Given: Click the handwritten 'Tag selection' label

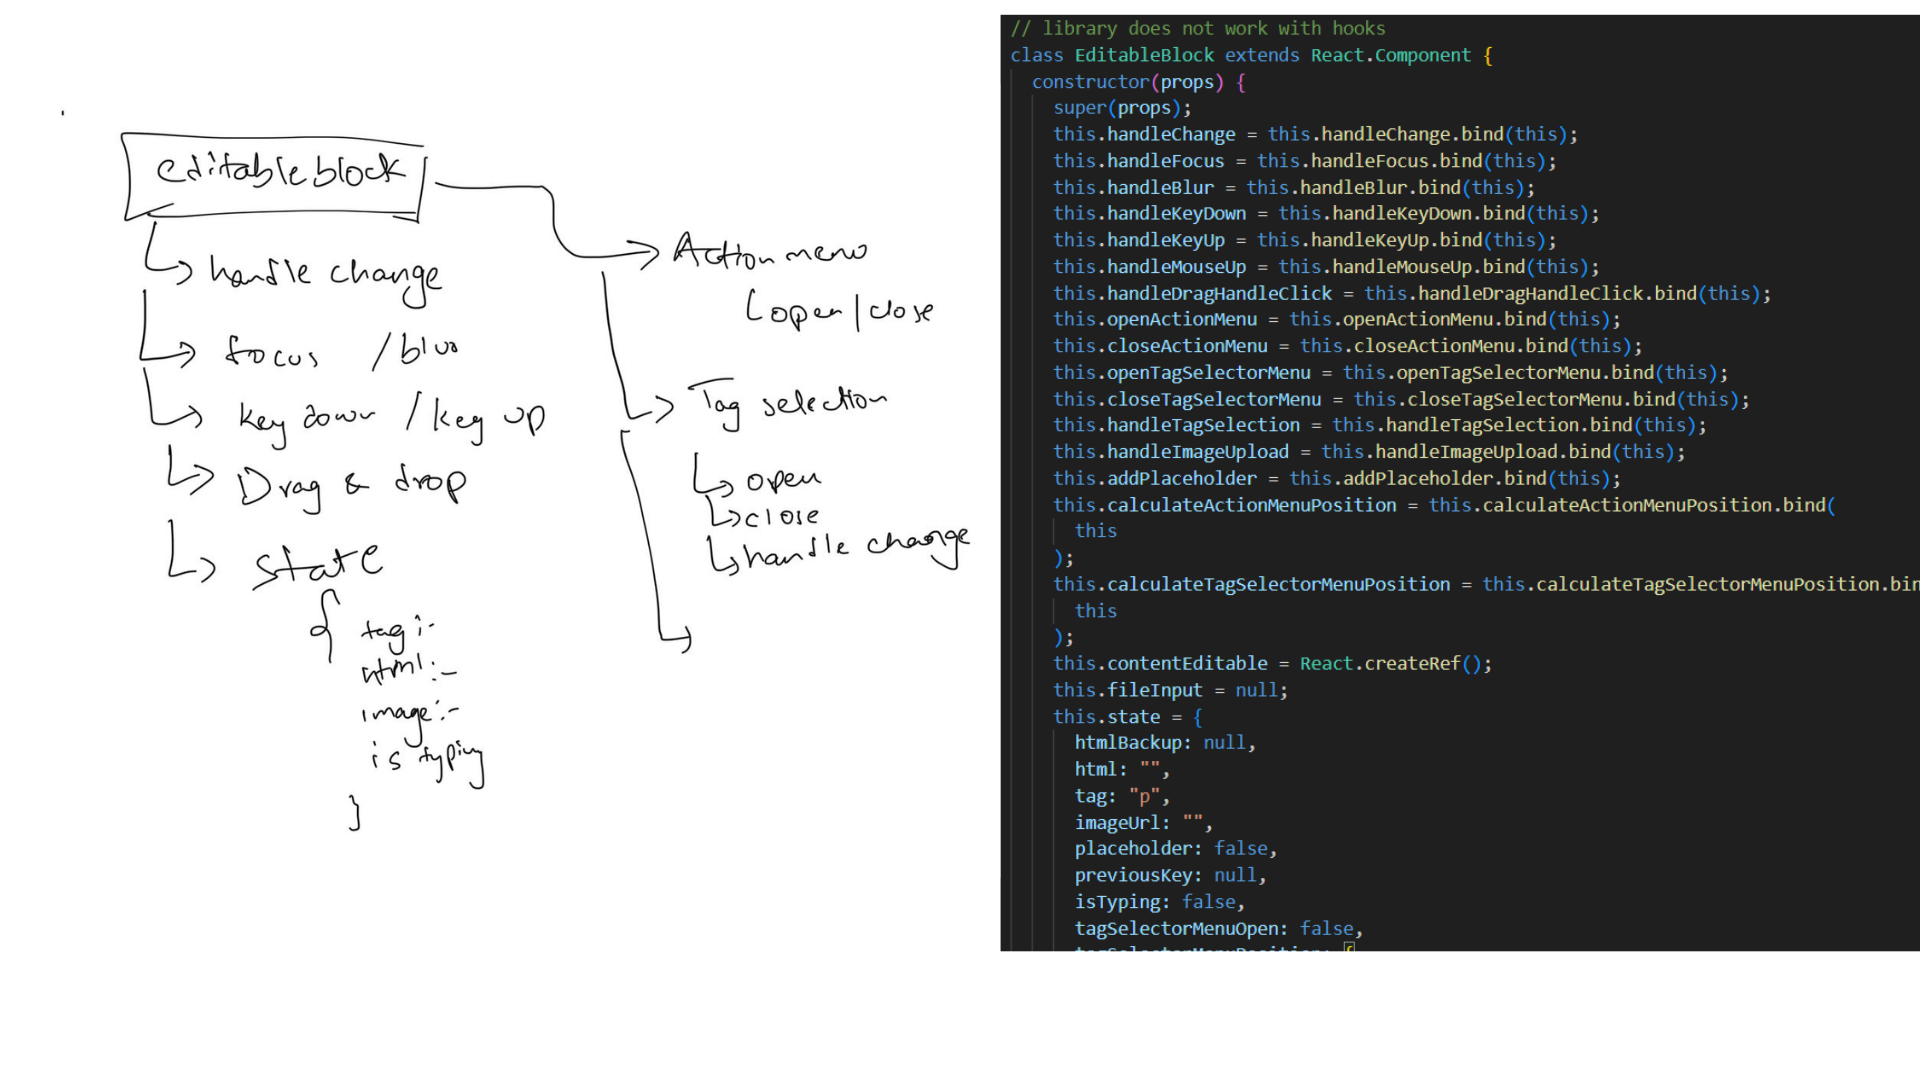Looking at the screenshot, I should (x=789, y=402).
